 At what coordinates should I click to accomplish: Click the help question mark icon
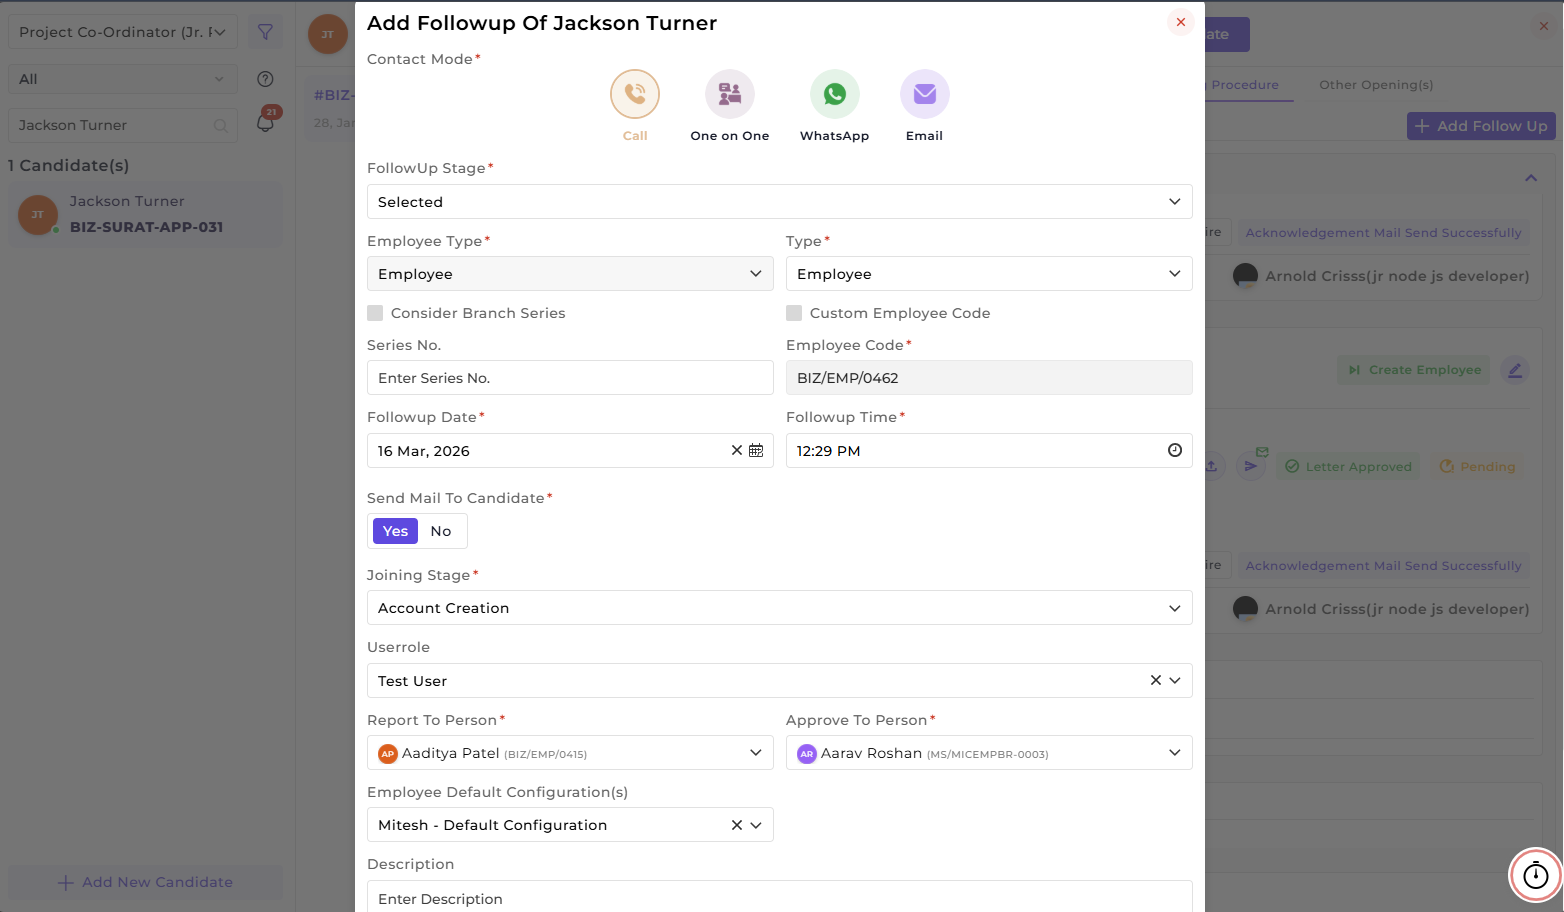tap(265, 79)
